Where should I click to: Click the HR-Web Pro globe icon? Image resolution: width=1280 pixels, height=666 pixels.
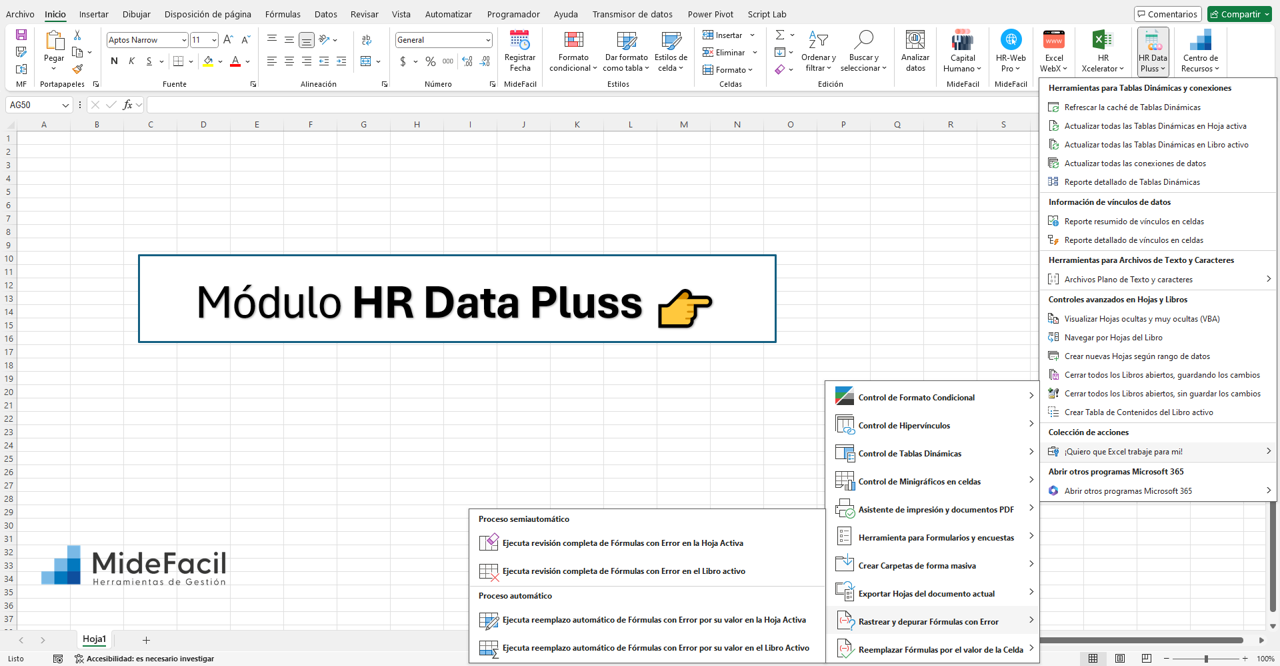pyautogui.click(x=1011, y=40)
